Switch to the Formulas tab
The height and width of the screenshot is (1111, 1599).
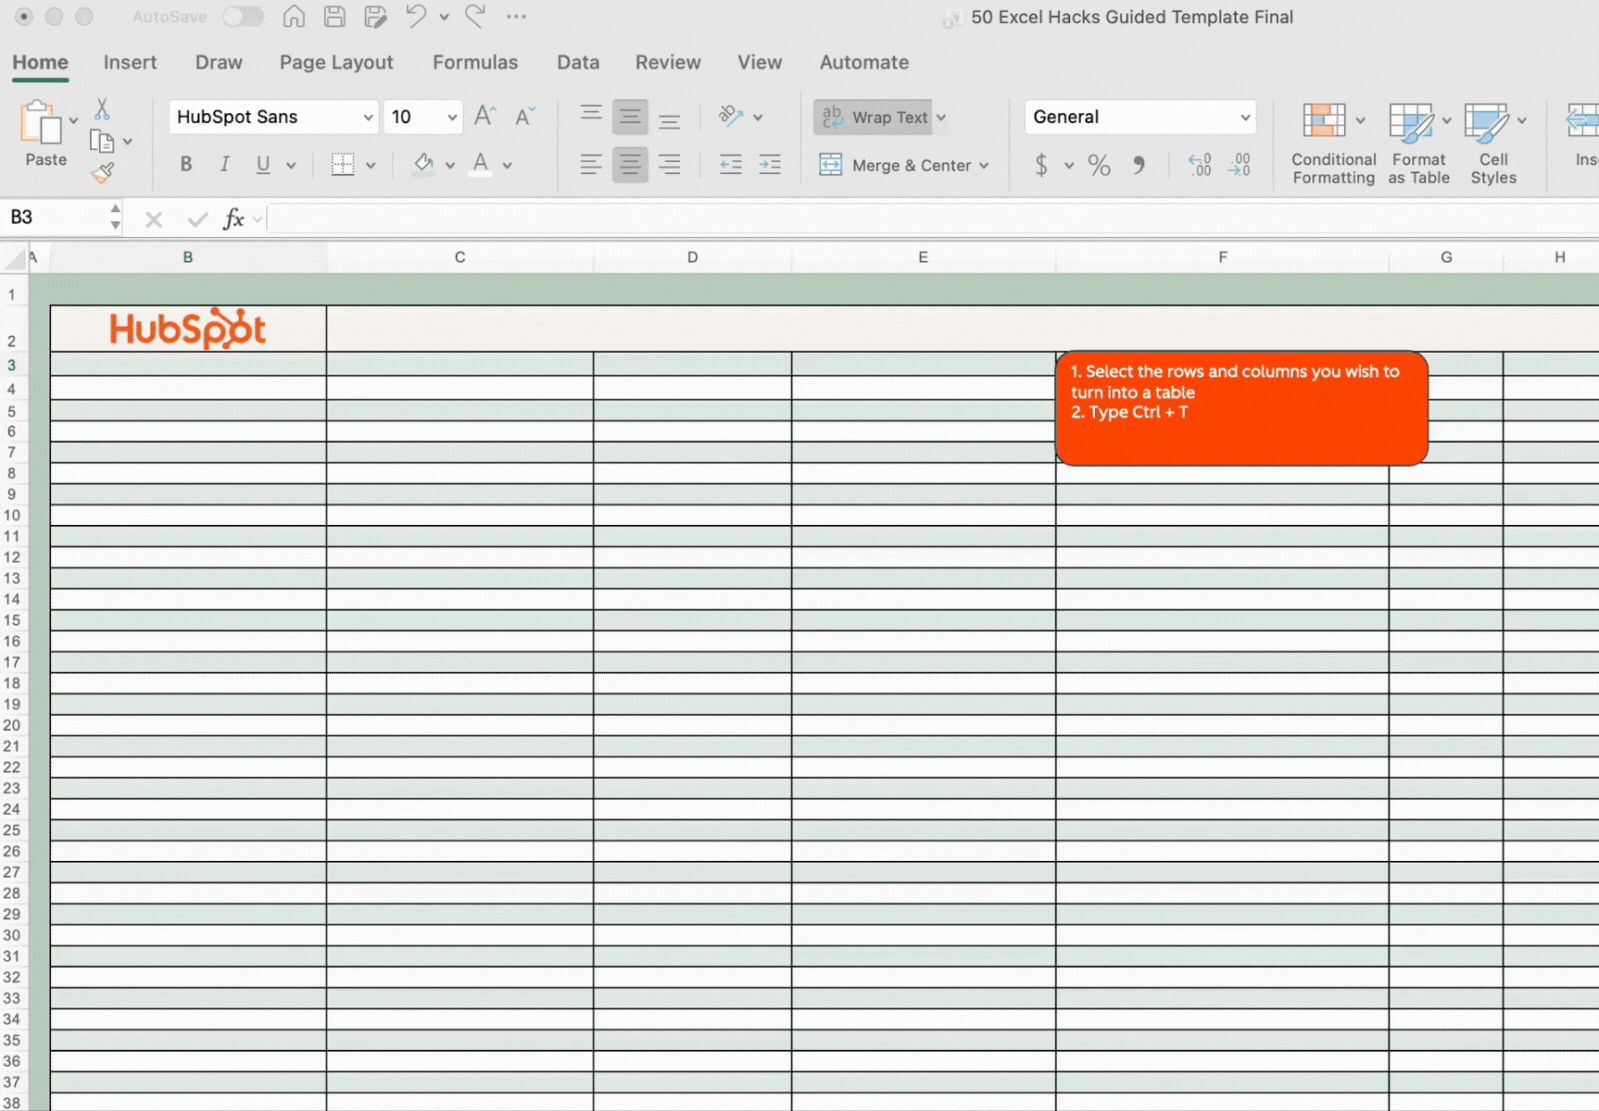pyautogui.click(x=475, y=62)
